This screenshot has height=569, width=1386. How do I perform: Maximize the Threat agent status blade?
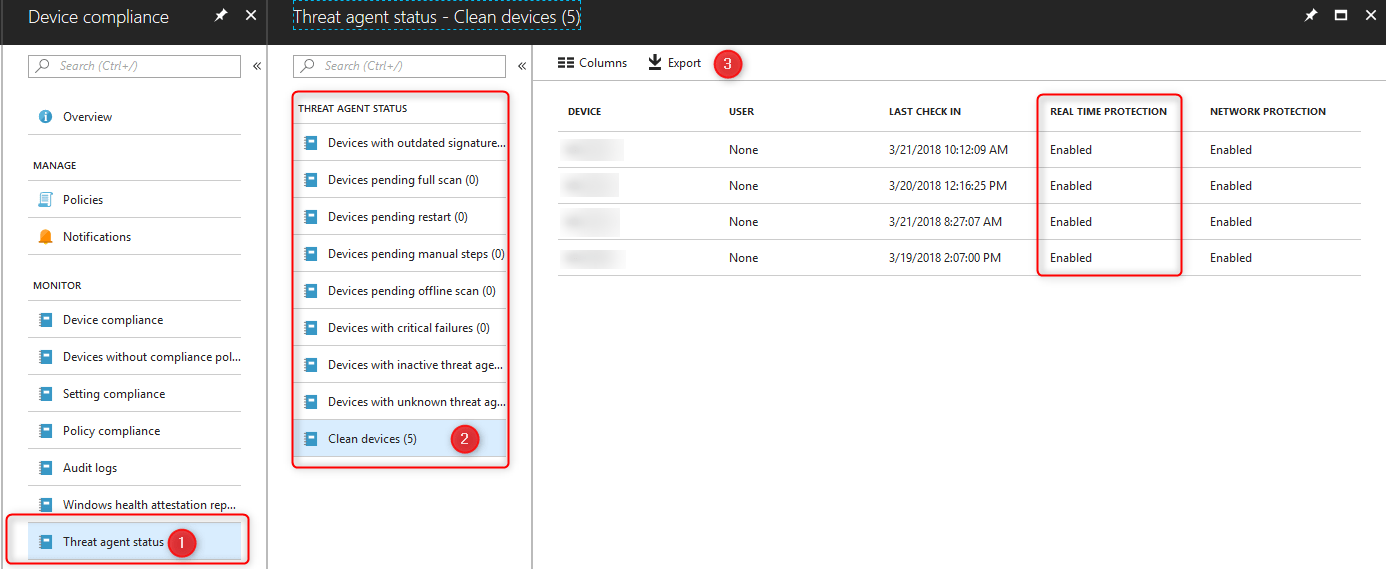pyautogui.click(x=1341, y=16)
